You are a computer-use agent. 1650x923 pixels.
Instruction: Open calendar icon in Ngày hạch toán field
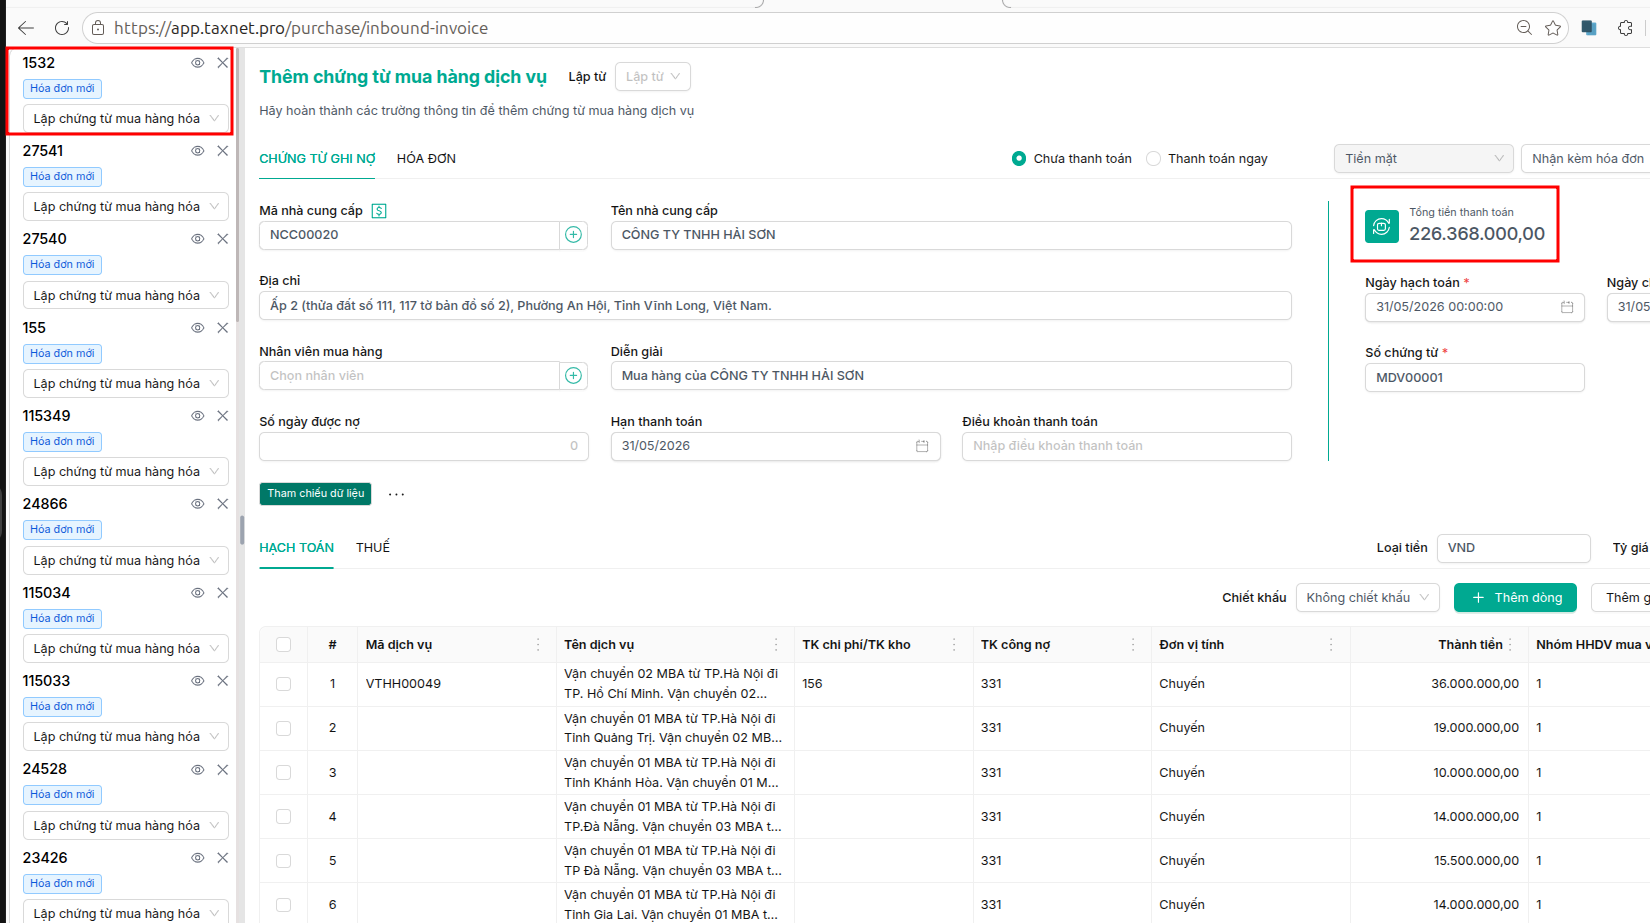pyautogui.click(x=1567, y=307)
